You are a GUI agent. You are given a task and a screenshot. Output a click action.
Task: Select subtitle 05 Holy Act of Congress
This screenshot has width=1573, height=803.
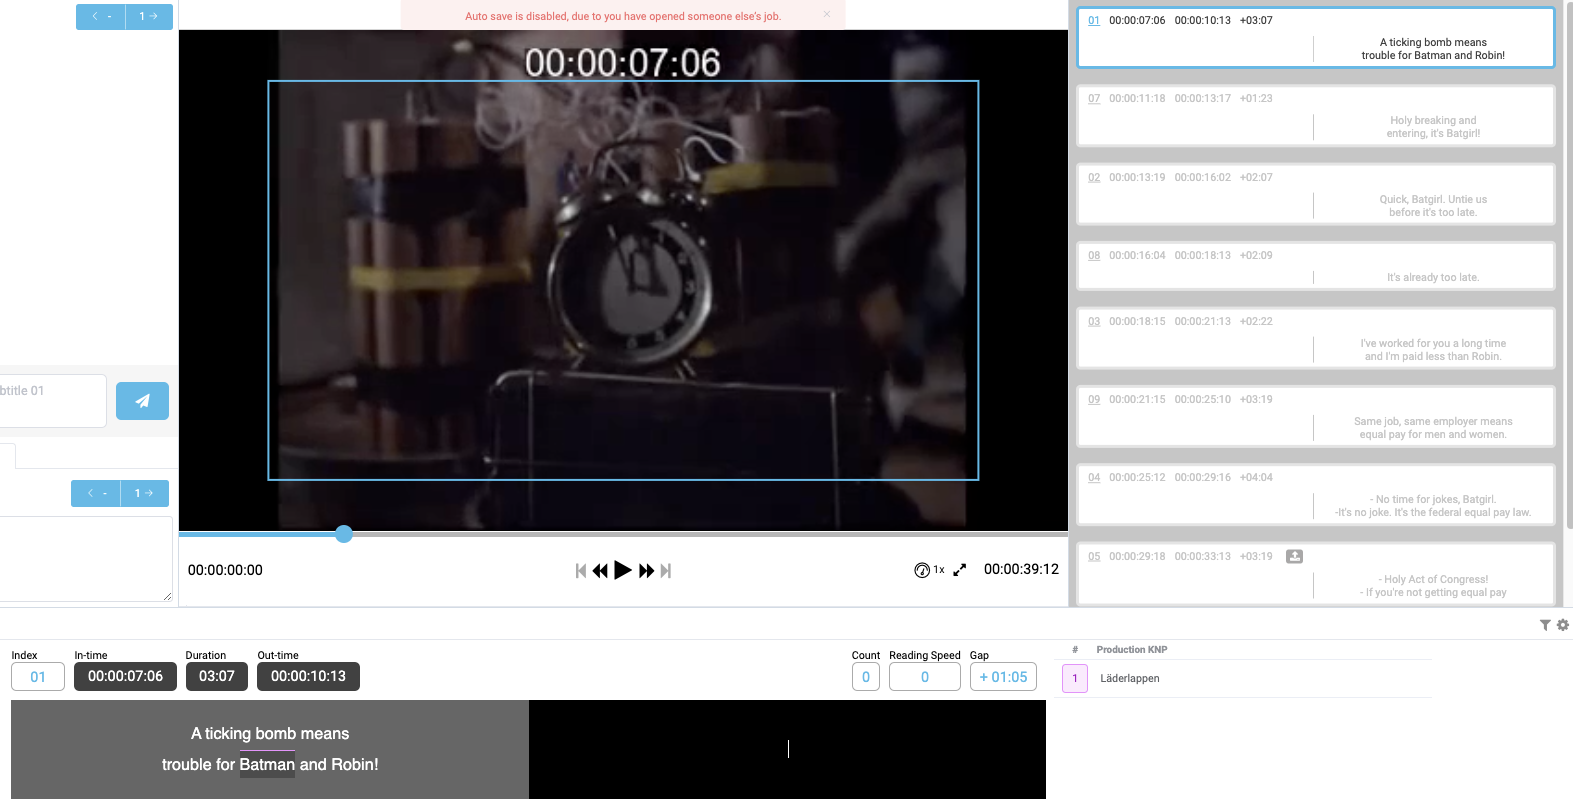pyautogui.click(x=1315, y=574)
